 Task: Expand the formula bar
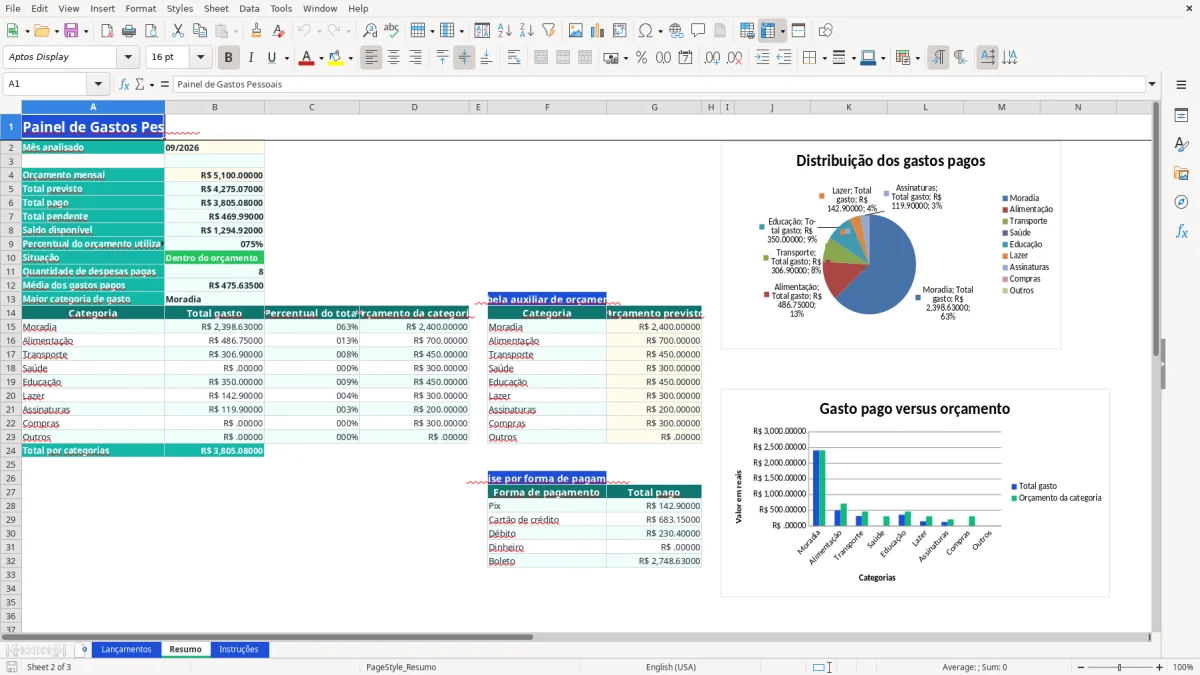(x=1152, y=84)
